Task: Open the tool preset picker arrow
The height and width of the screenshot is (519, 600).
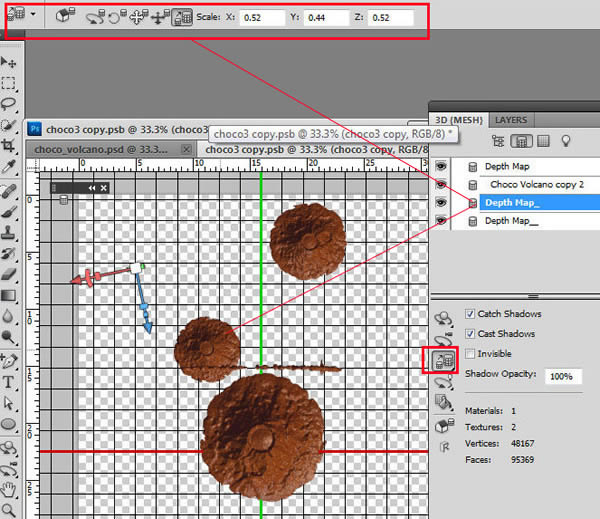Action: [33, 14]
